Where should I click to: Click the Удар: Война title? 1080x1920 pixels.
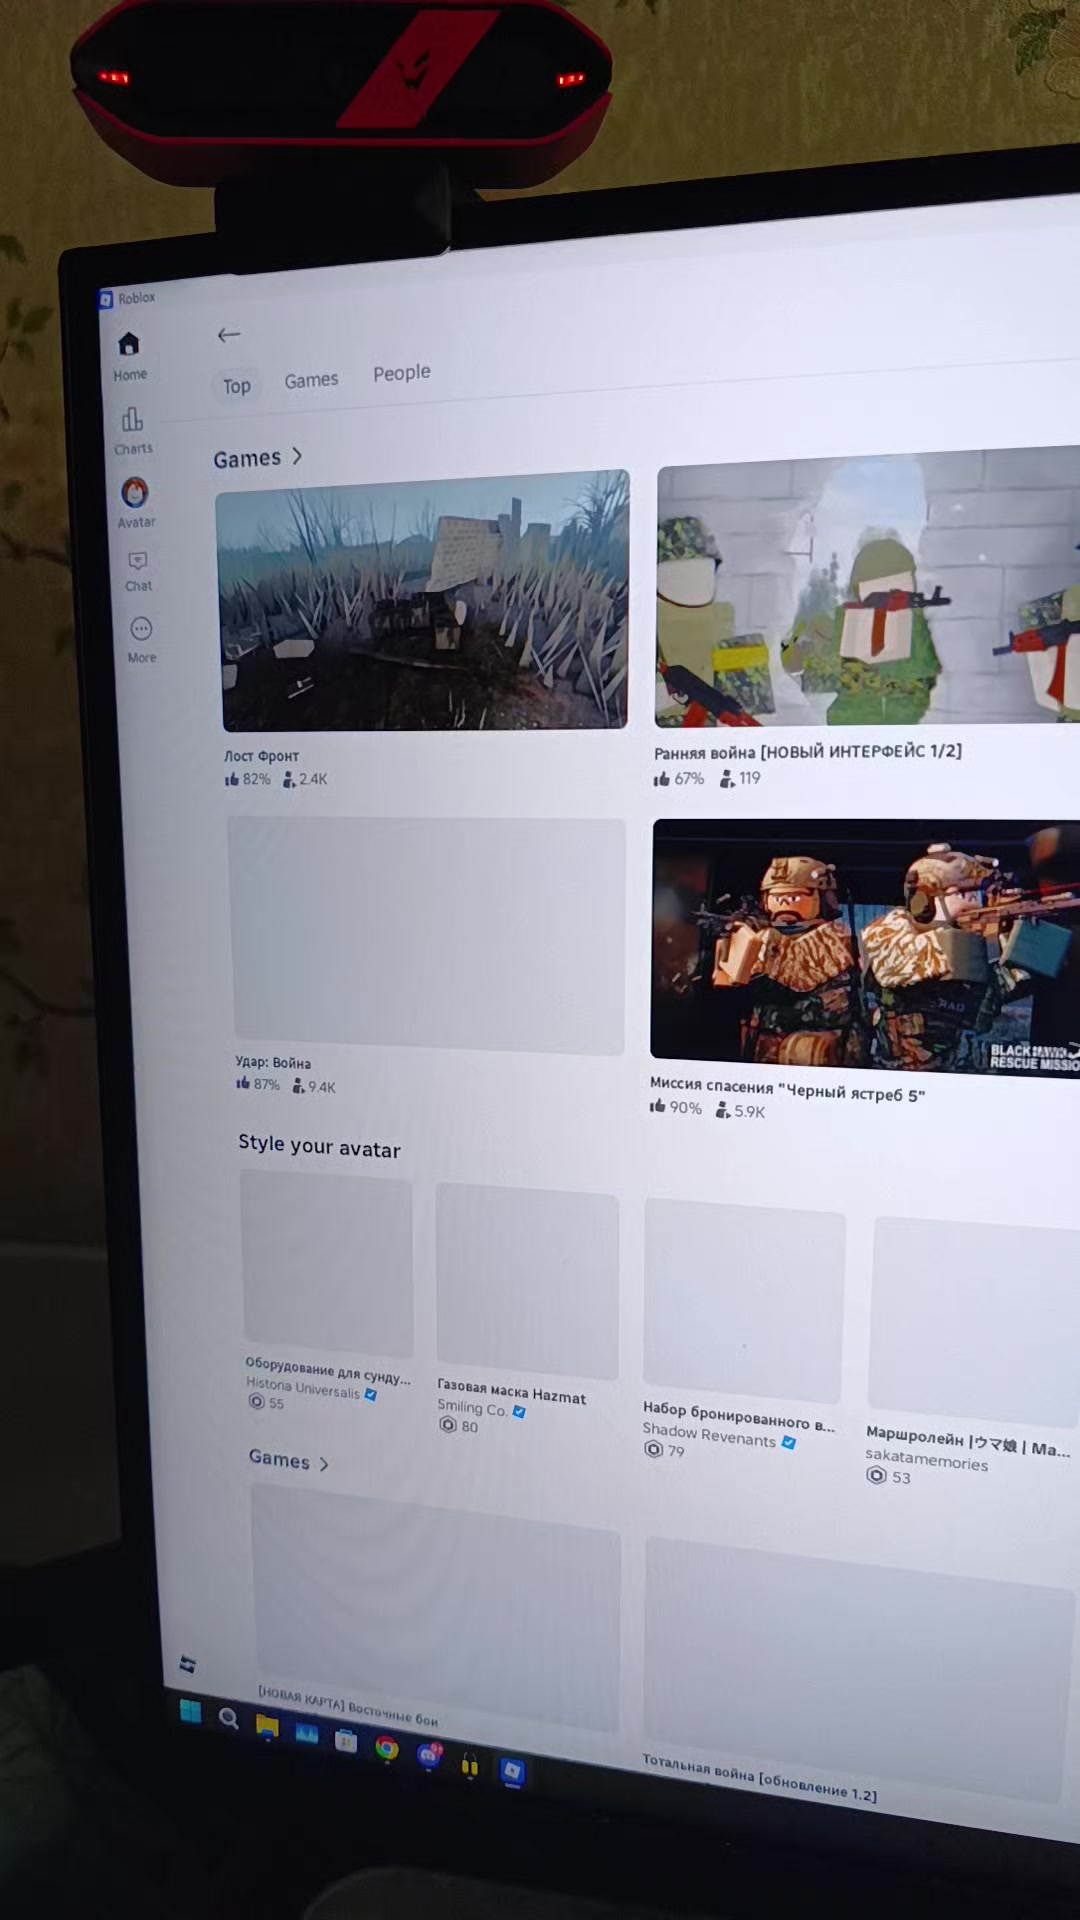[x=273, y=1062]
